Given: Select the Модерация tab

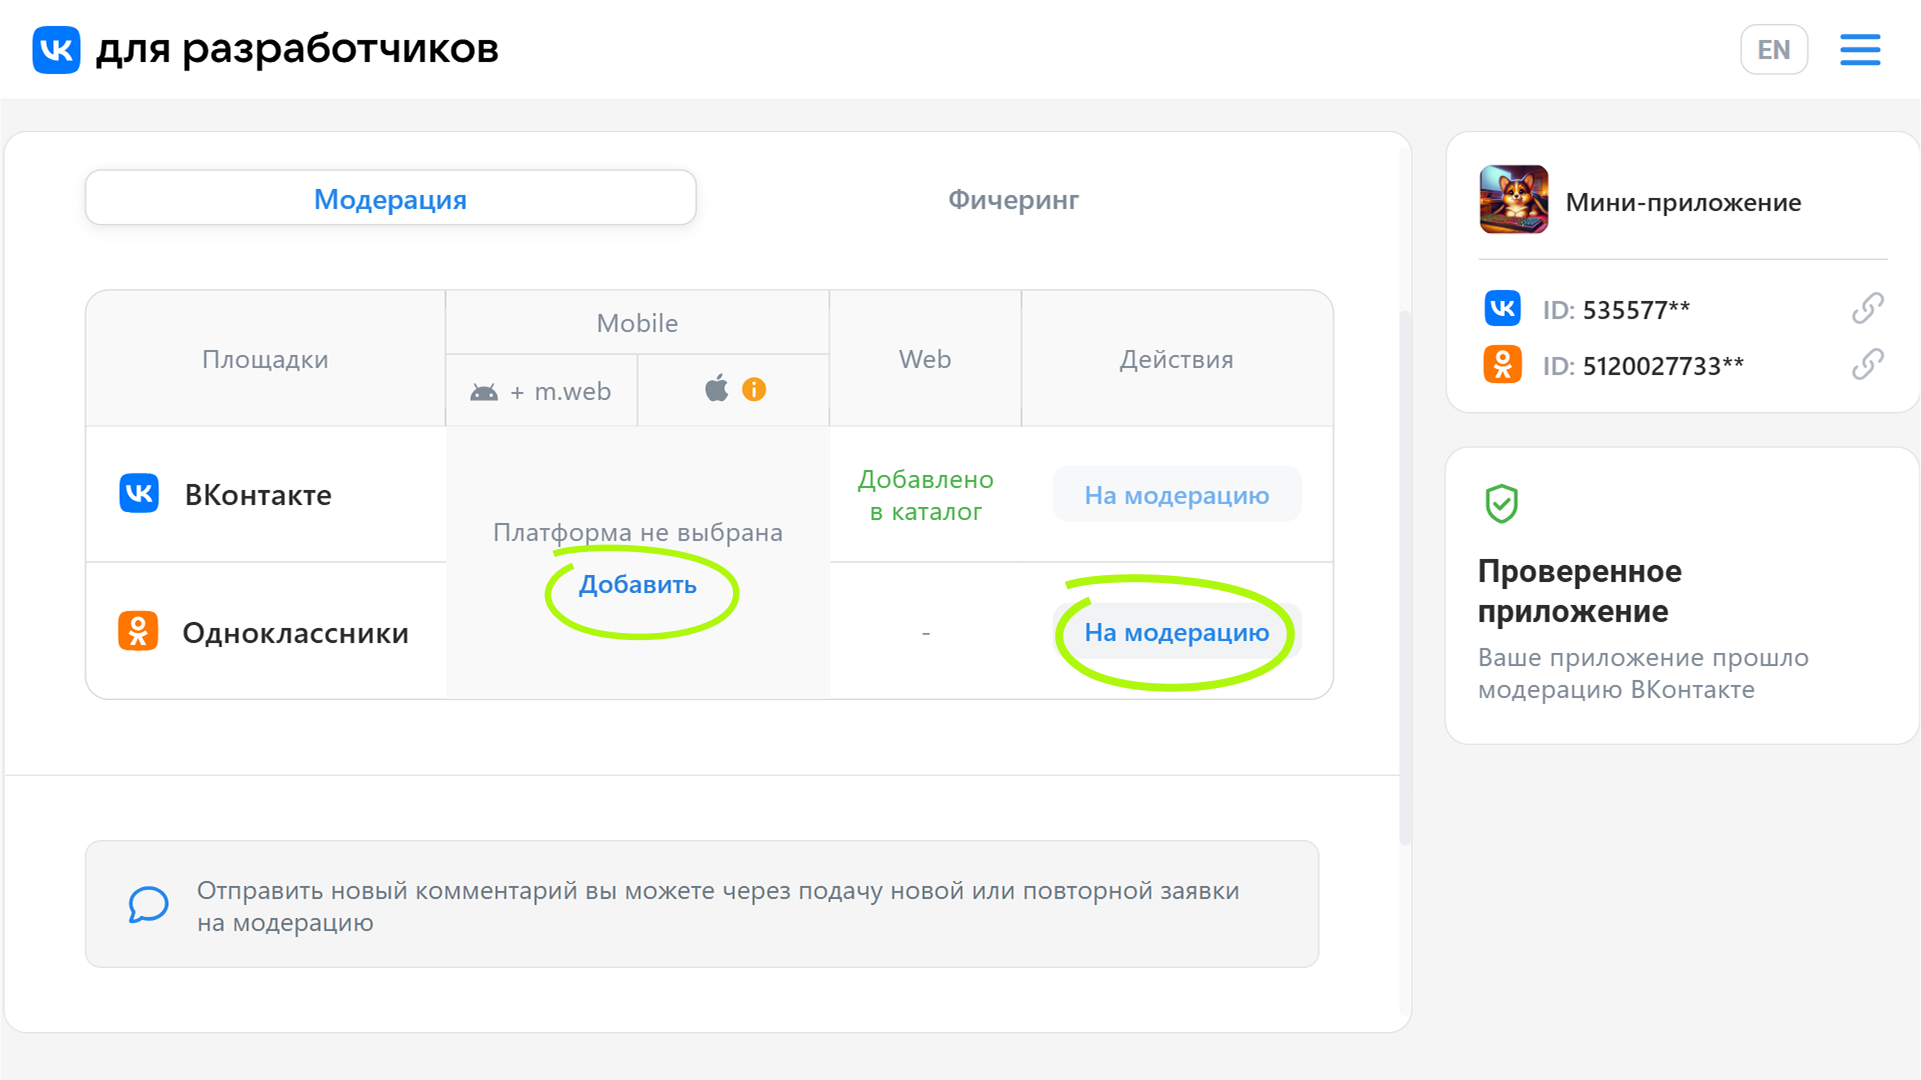Looking at the screenshot, I should (x=390, y=199).
